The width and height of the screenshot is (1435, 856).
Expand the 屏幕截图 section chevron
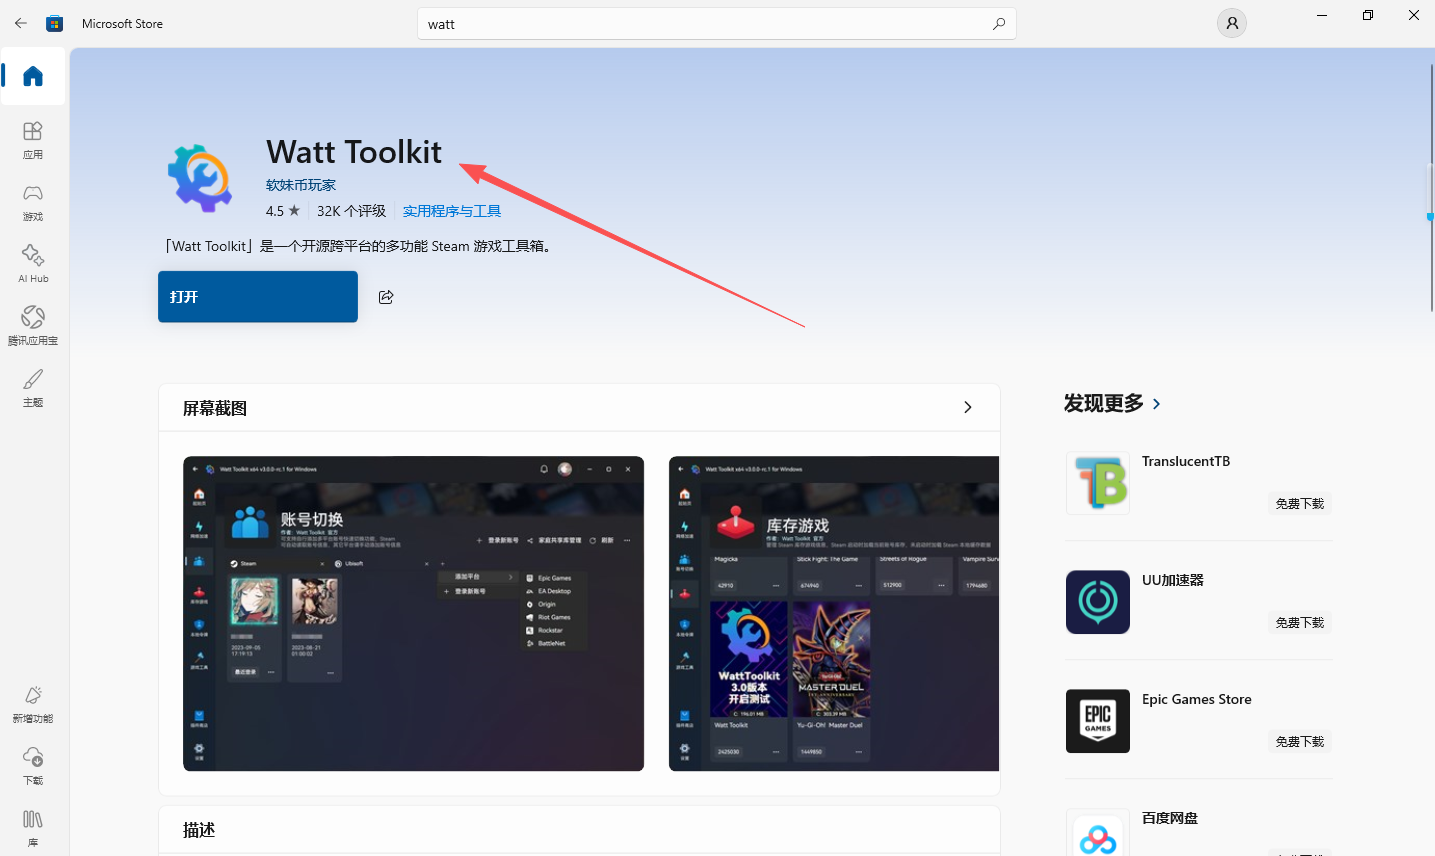pos(967,407)
